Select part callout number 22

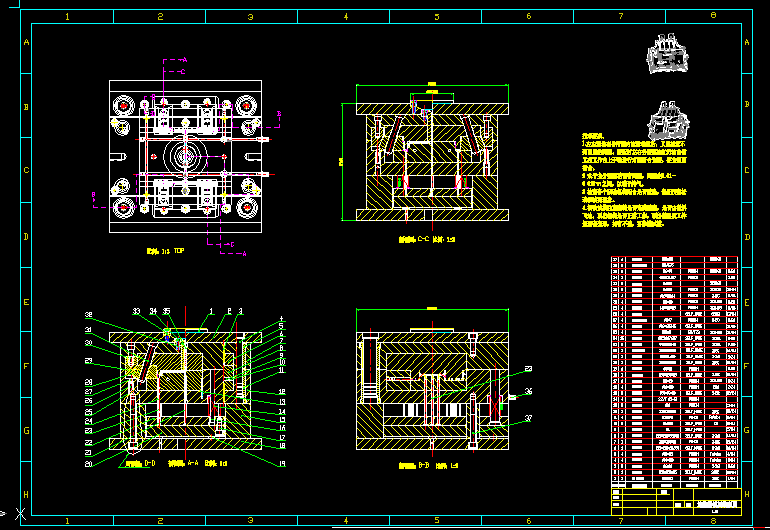coord(88,443)
